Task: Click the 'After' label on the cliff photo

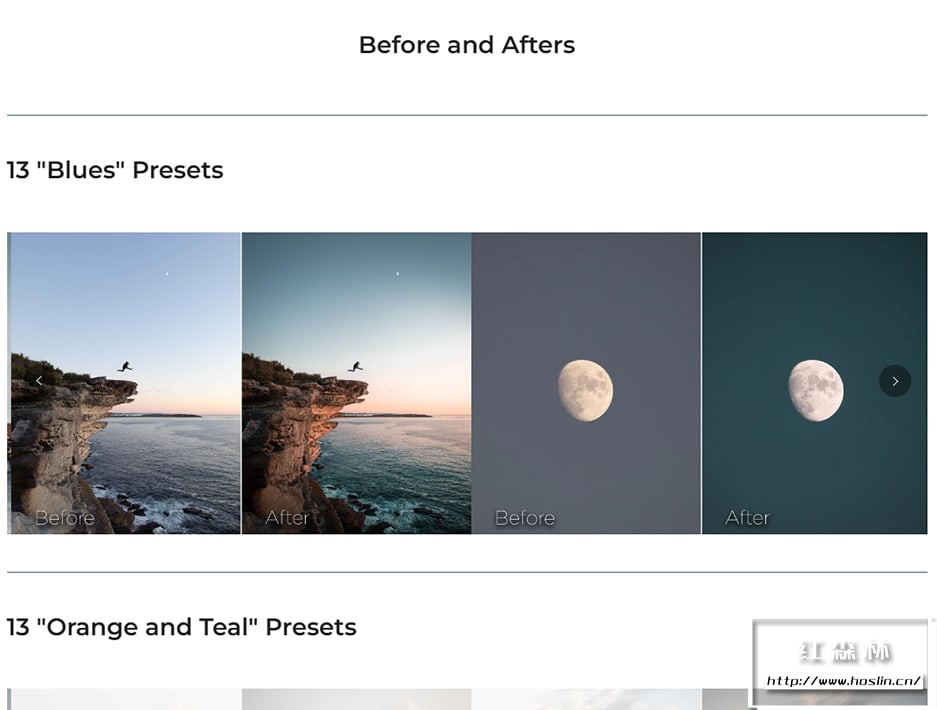Action: pos(287,518)
